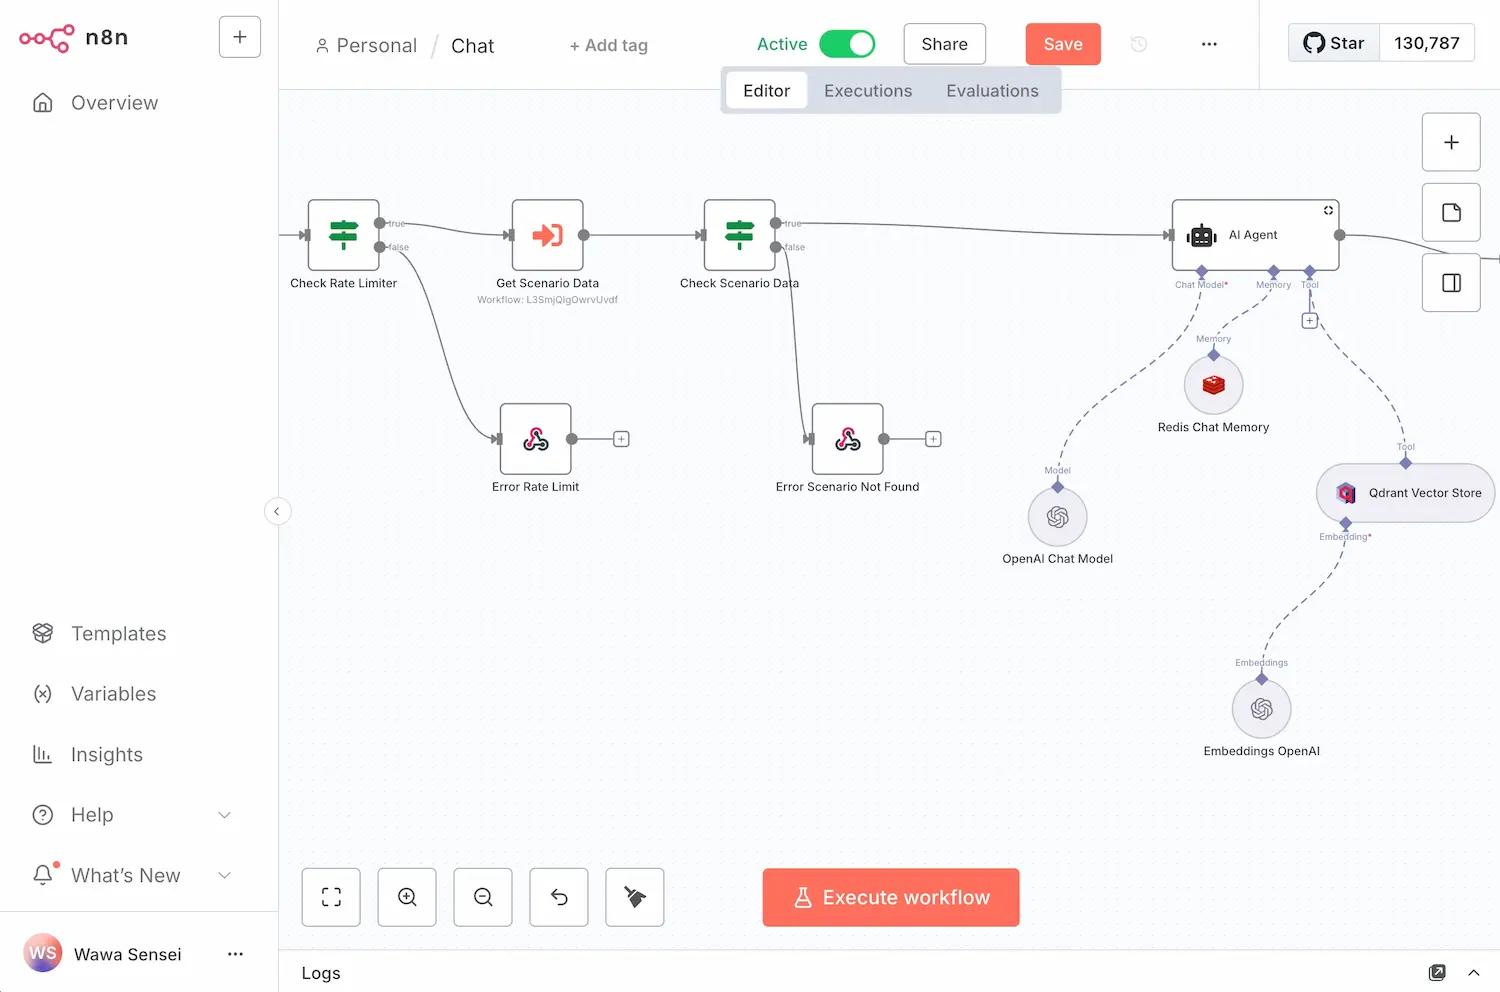Switch to the Executions tab
Viewport: 1500px width, 992px height.
[x=867, y=91]
